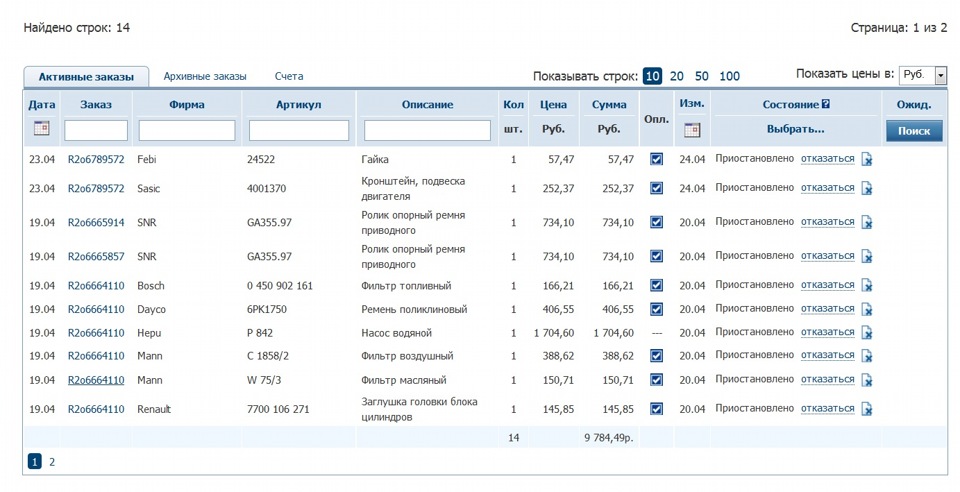Viewport: 960px width, 492px height.
Task: Switch to Архивные заказы tab
Action: pyautogui.click(x=205, y=76)
